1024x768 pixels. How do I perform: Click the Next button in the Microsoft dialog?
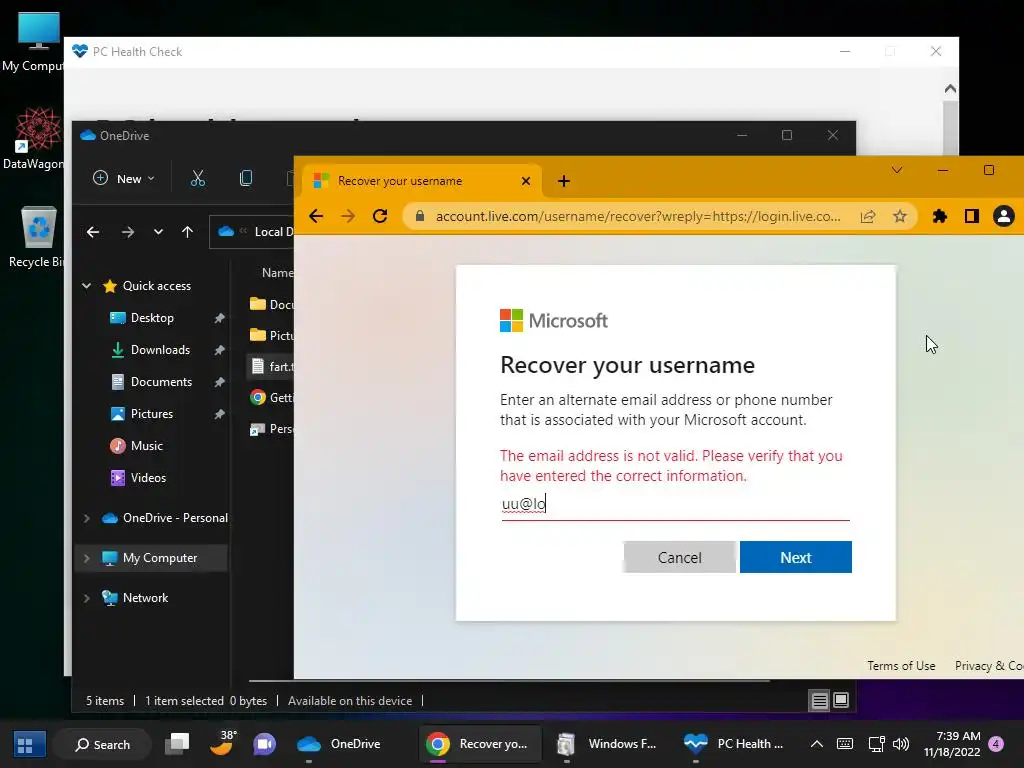pyautogui.click(x=795, y=557)
